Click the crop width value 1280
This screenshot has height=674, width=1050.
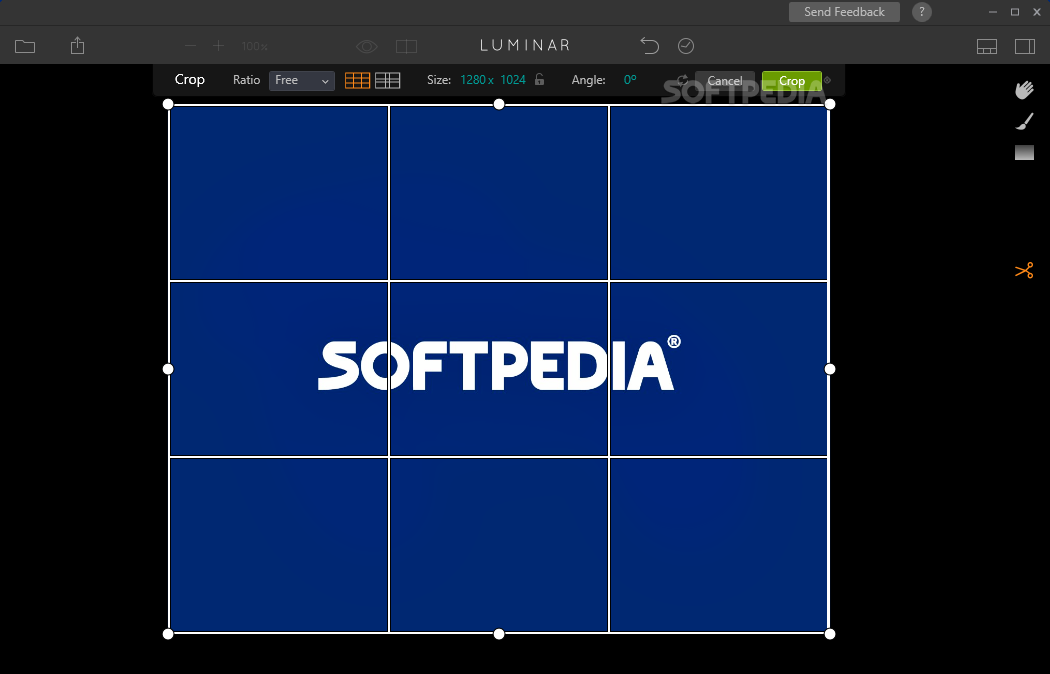(x=473, y=80)
